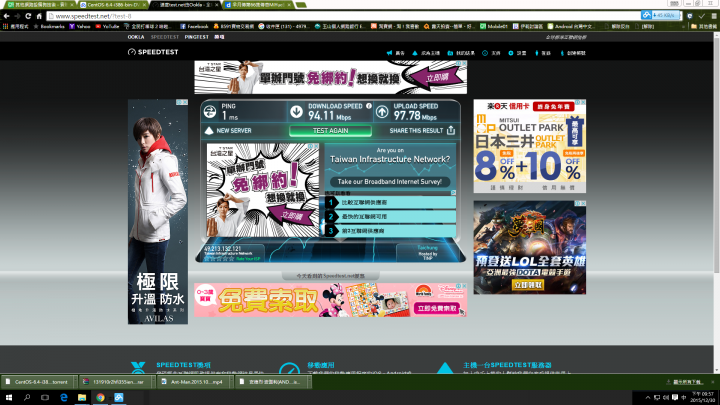Screen dimensions: 720x405
Task: Click OOKLA in the top site bar
Action: tap(136, 37)
